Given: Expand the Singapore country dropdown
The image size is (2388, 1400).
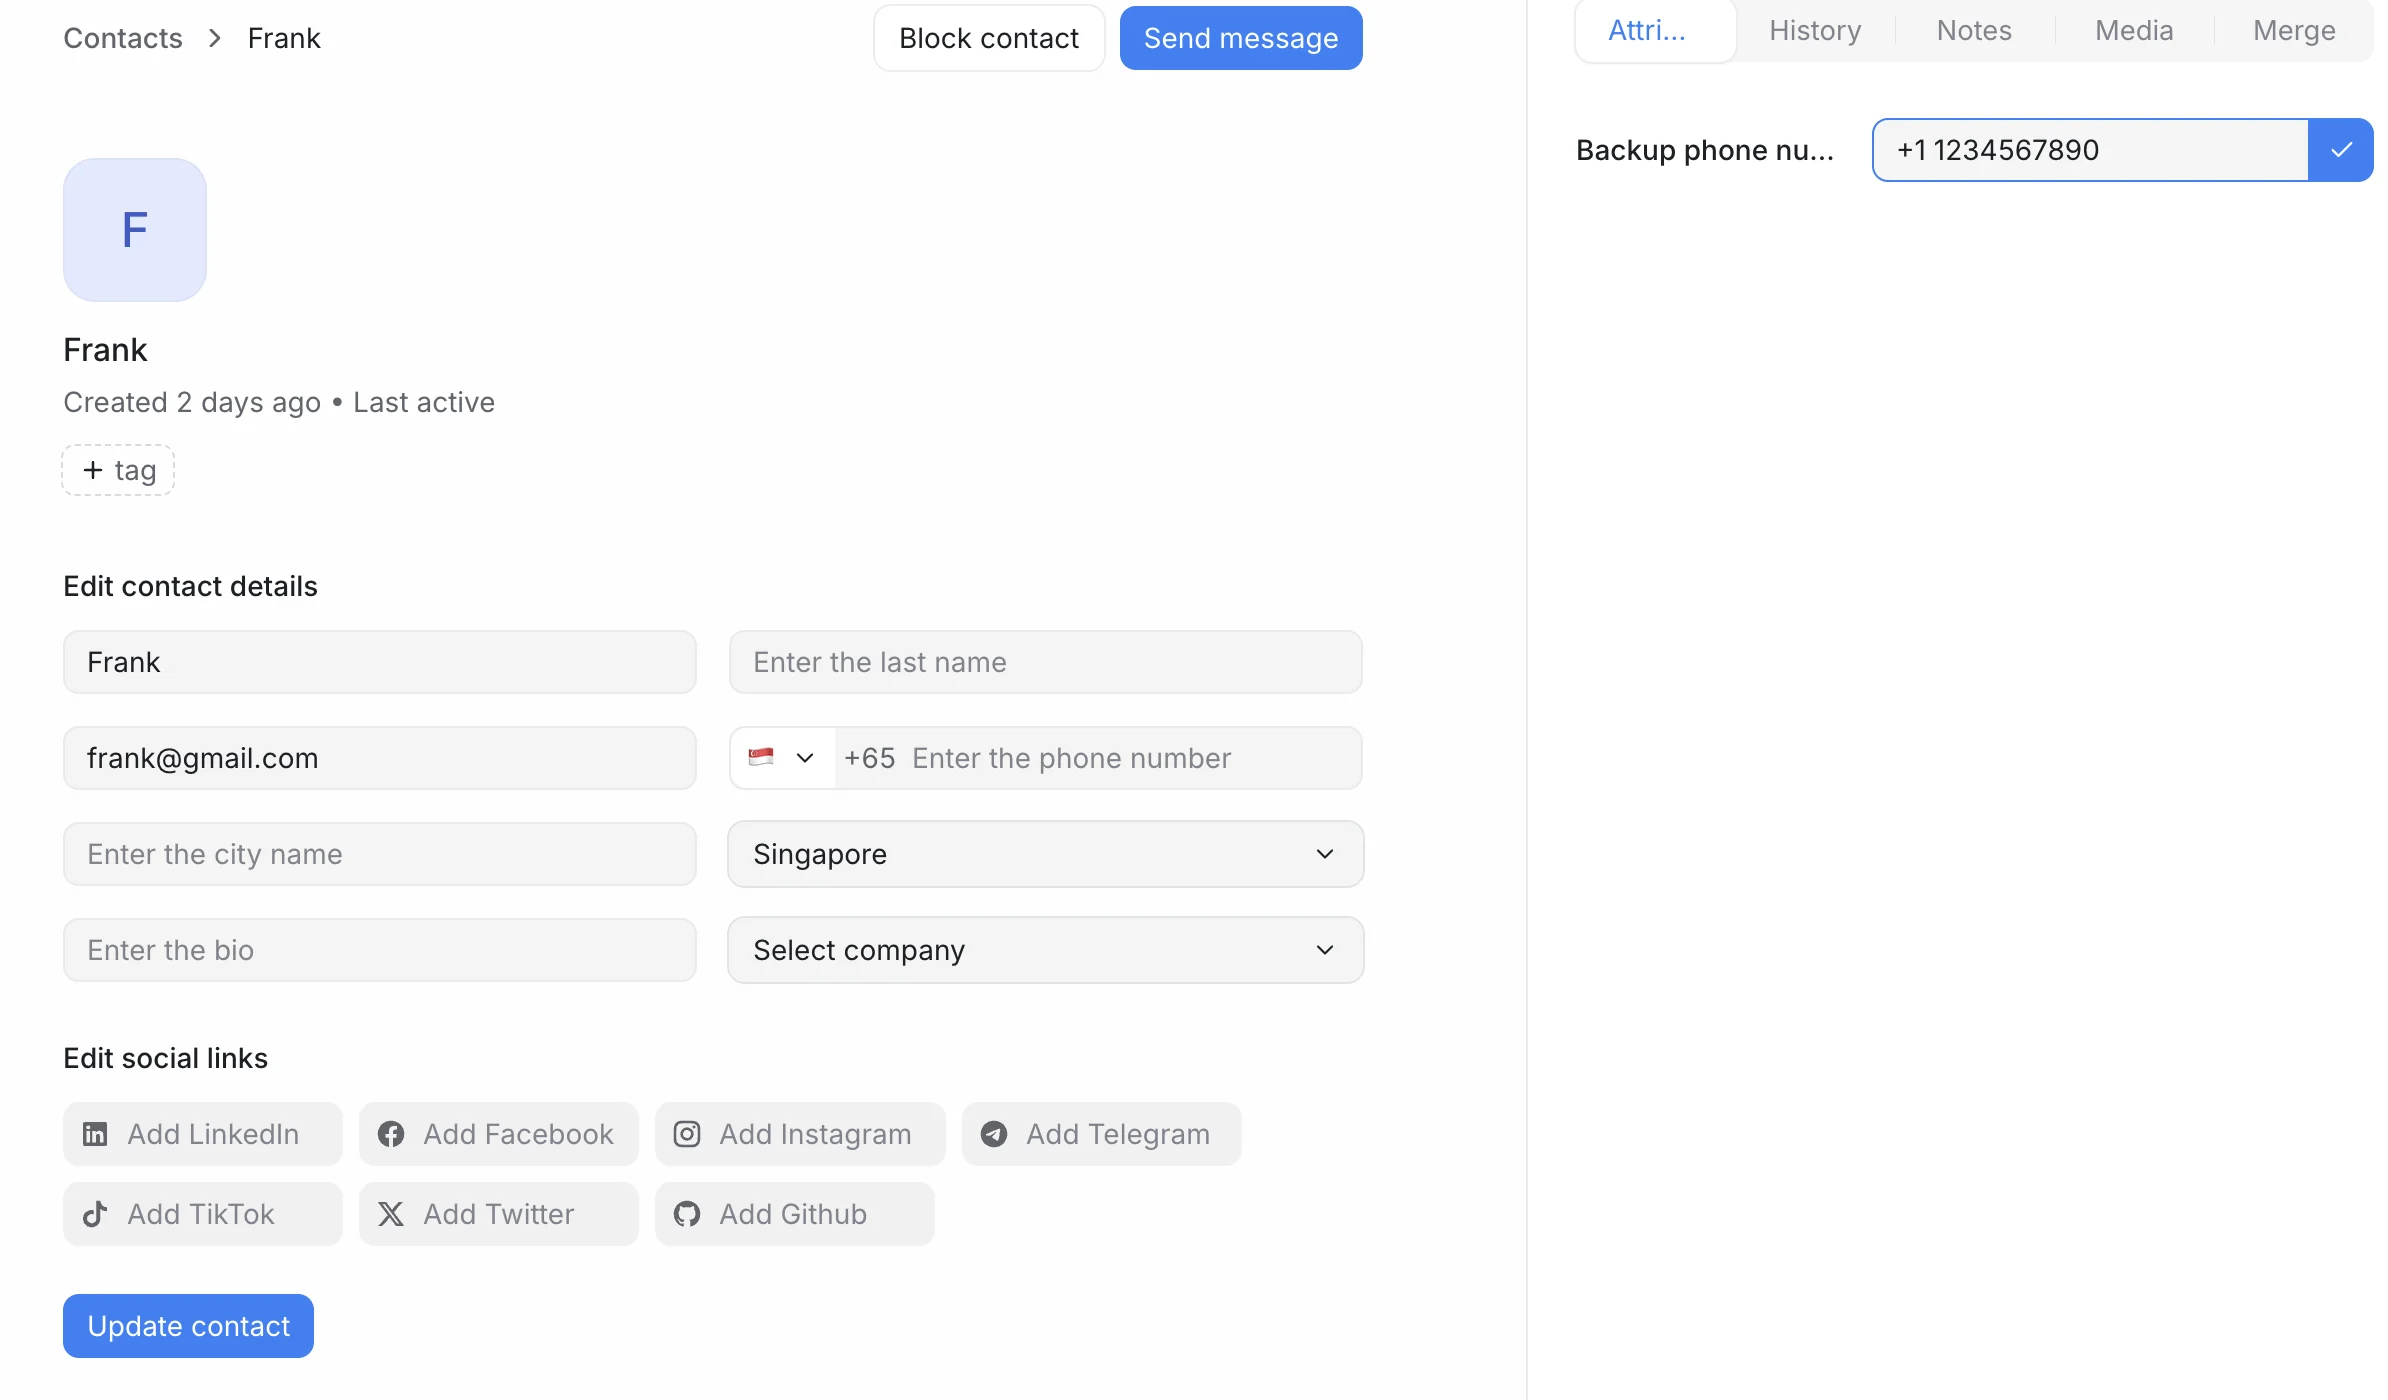Looking at the screenshot, I should pyautogui.click(x=1045, y=854).
